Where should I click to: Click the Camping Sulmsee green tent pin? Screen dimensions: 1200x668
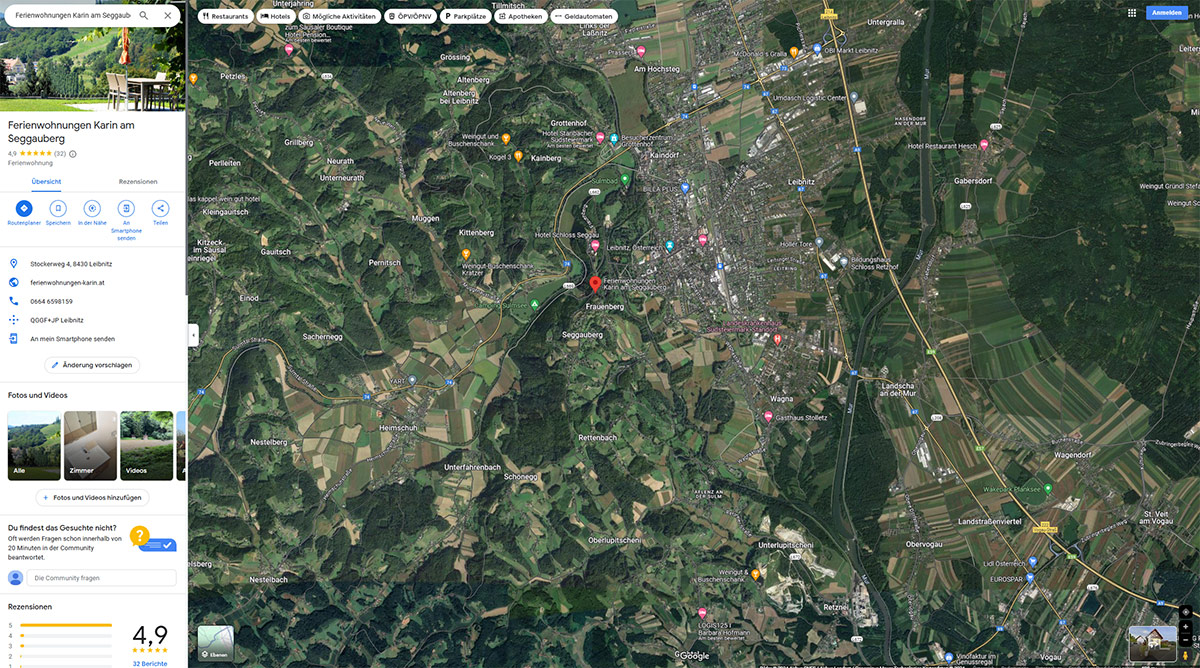point(535,303)
